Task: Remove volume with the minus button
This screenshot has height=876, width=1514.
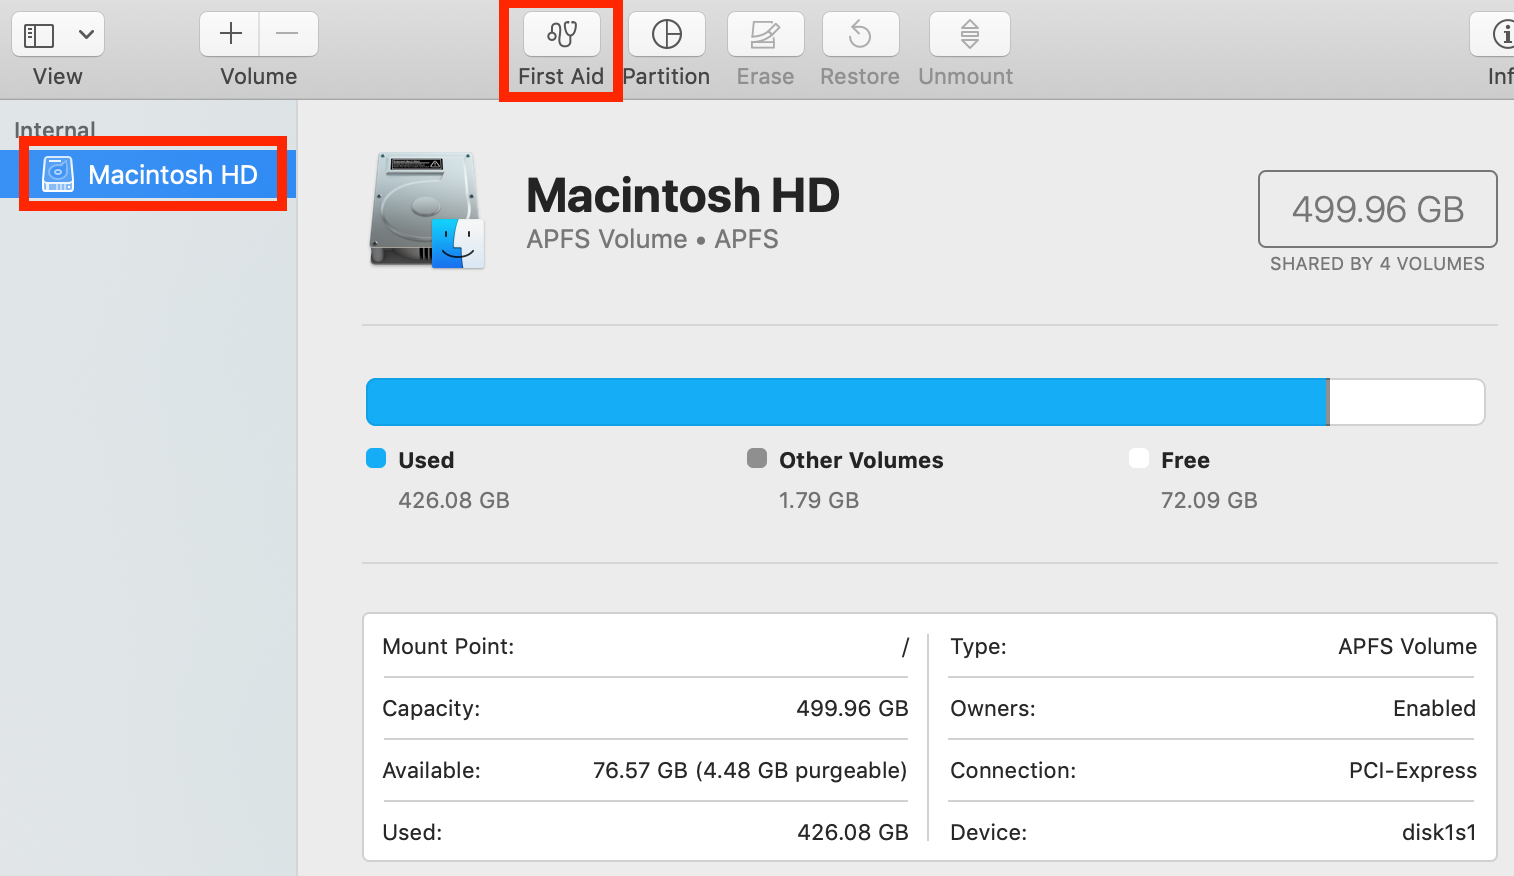Action: [288, 34]
